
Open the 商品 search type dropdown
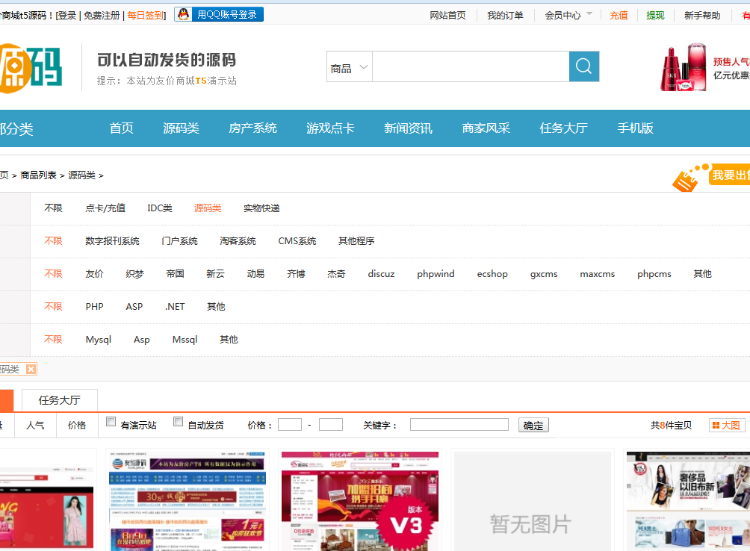tap(349, 67)
